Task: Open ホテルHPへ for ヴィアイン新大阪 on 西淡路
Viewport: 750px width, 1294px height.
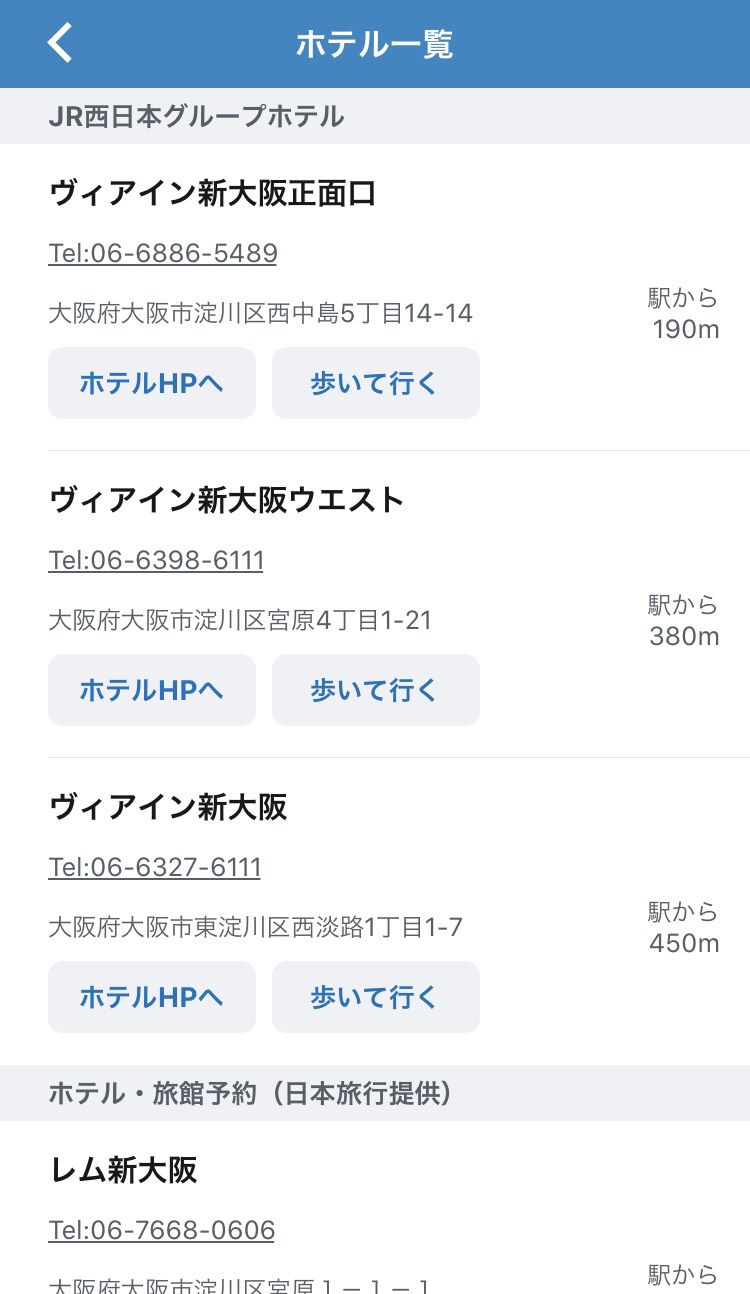Action: 152,997
